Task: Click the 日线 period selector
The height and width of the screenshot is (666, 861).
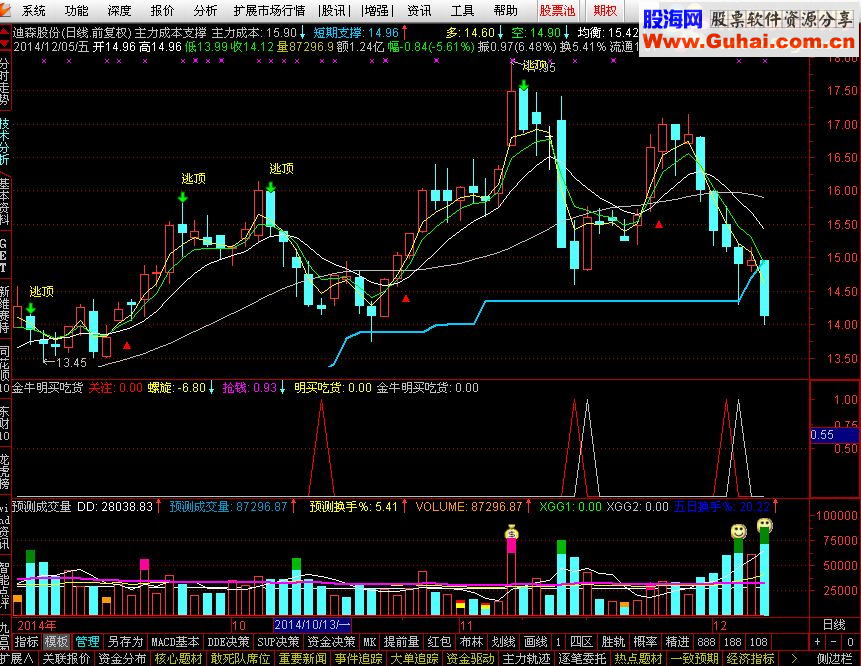Action: tap(834, 625)
